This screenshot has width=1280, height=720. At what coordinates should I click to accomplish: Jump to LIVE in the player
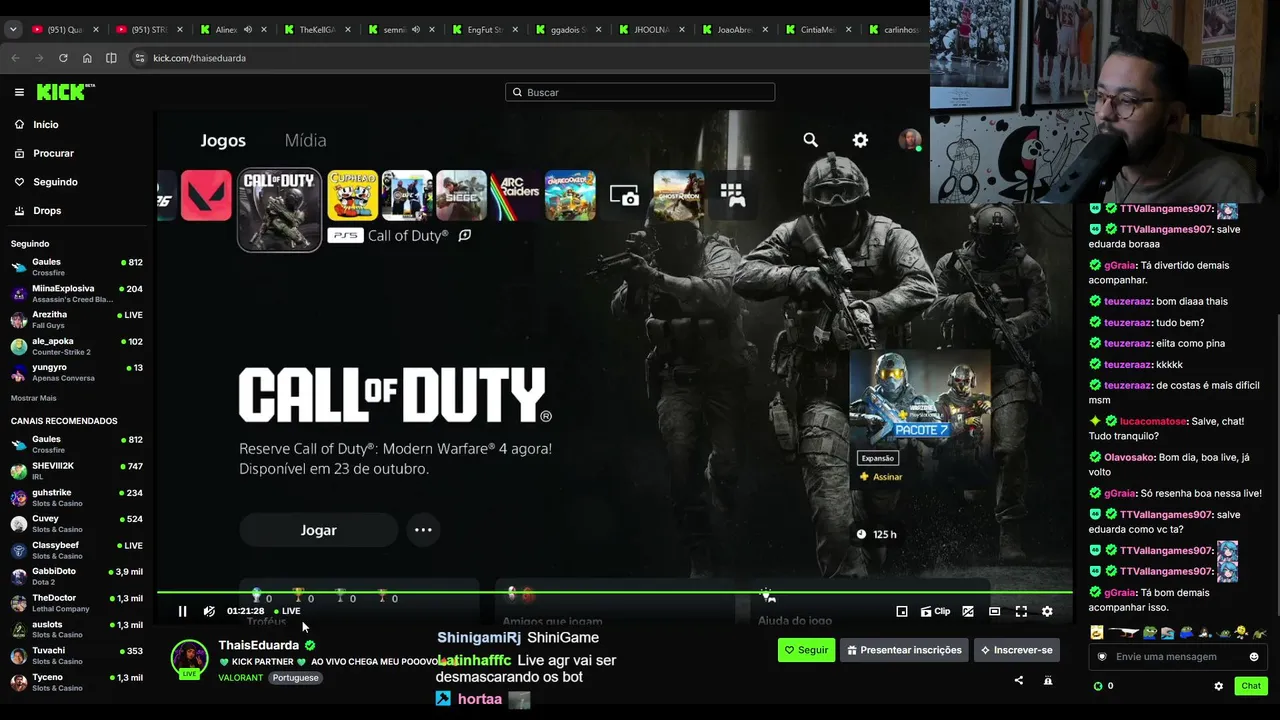(287, 611)
